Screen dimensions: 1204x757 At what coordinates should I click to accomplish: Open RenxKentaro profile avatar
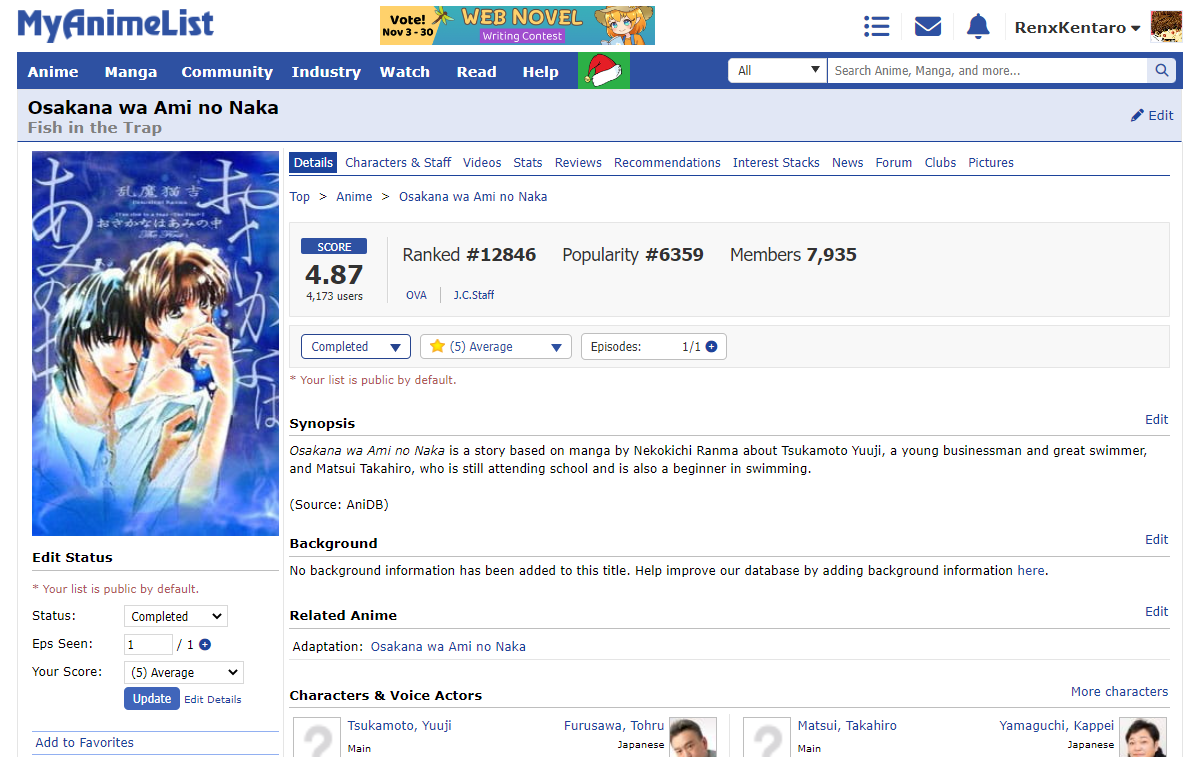click(1166, 27)
